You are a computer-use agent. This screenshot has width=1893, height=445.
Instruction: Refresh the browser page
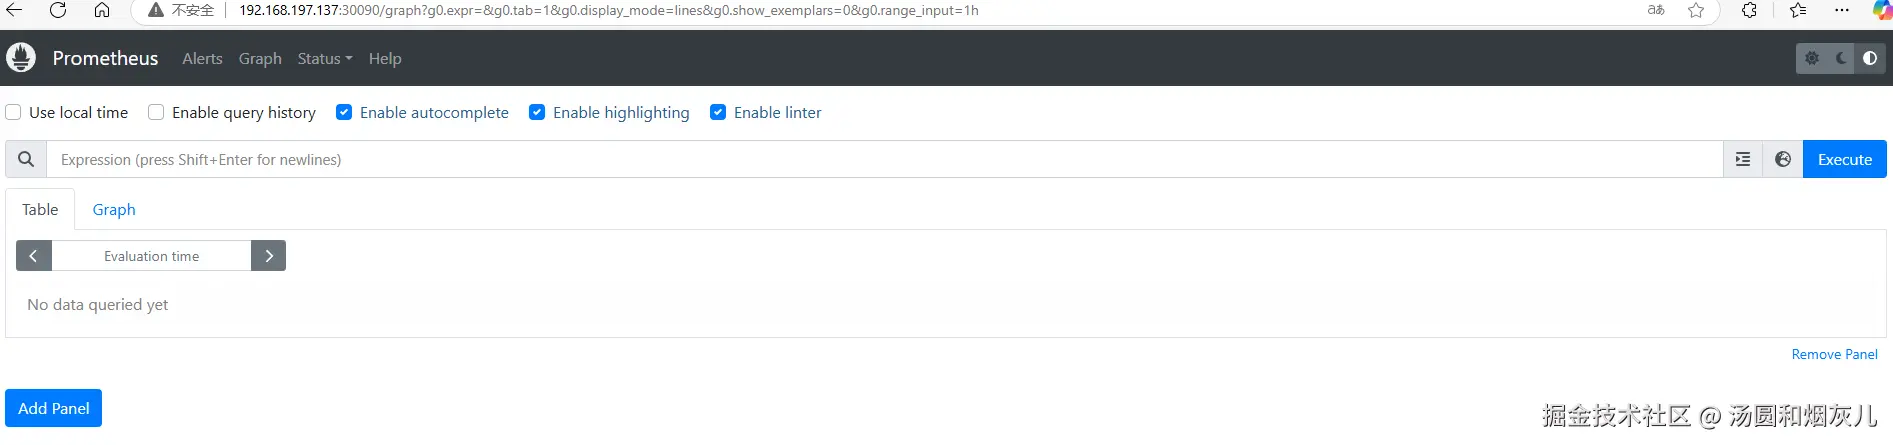pos(58,10)
